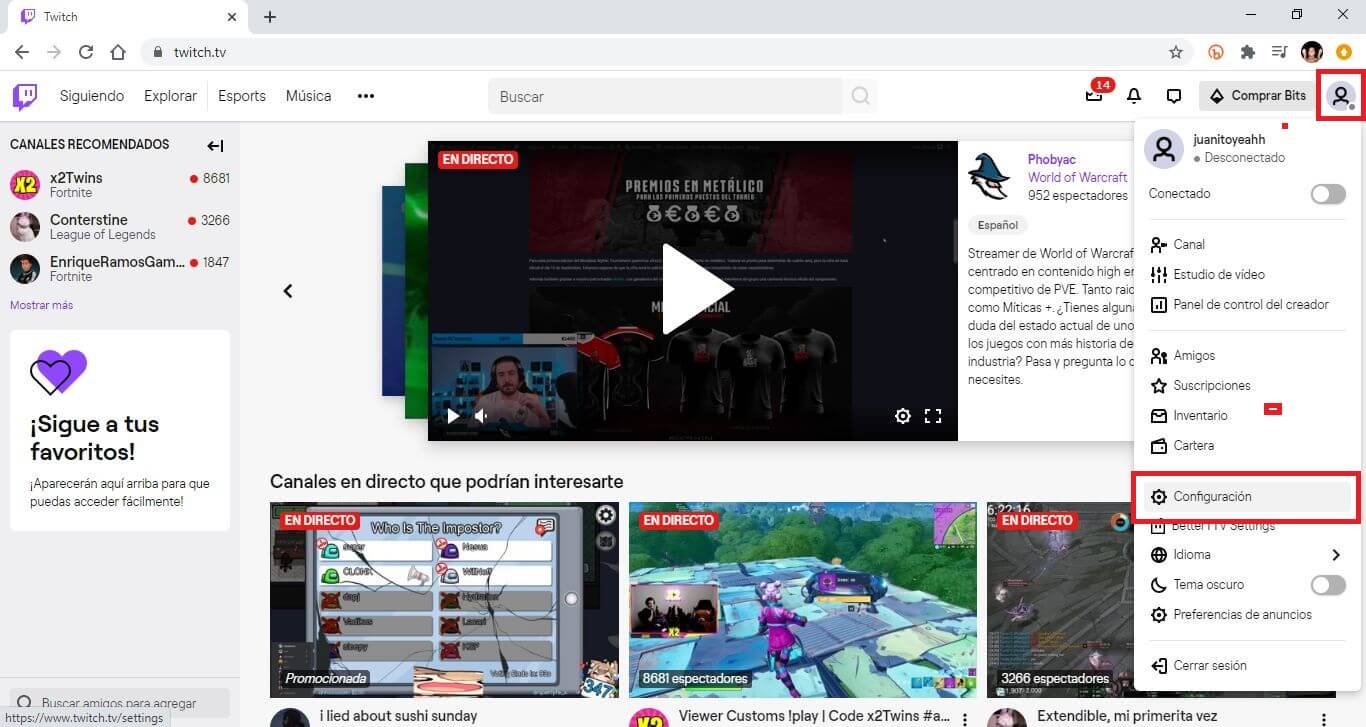Click EnriqueRamosGam channel avatar

[x=25, y=269]
